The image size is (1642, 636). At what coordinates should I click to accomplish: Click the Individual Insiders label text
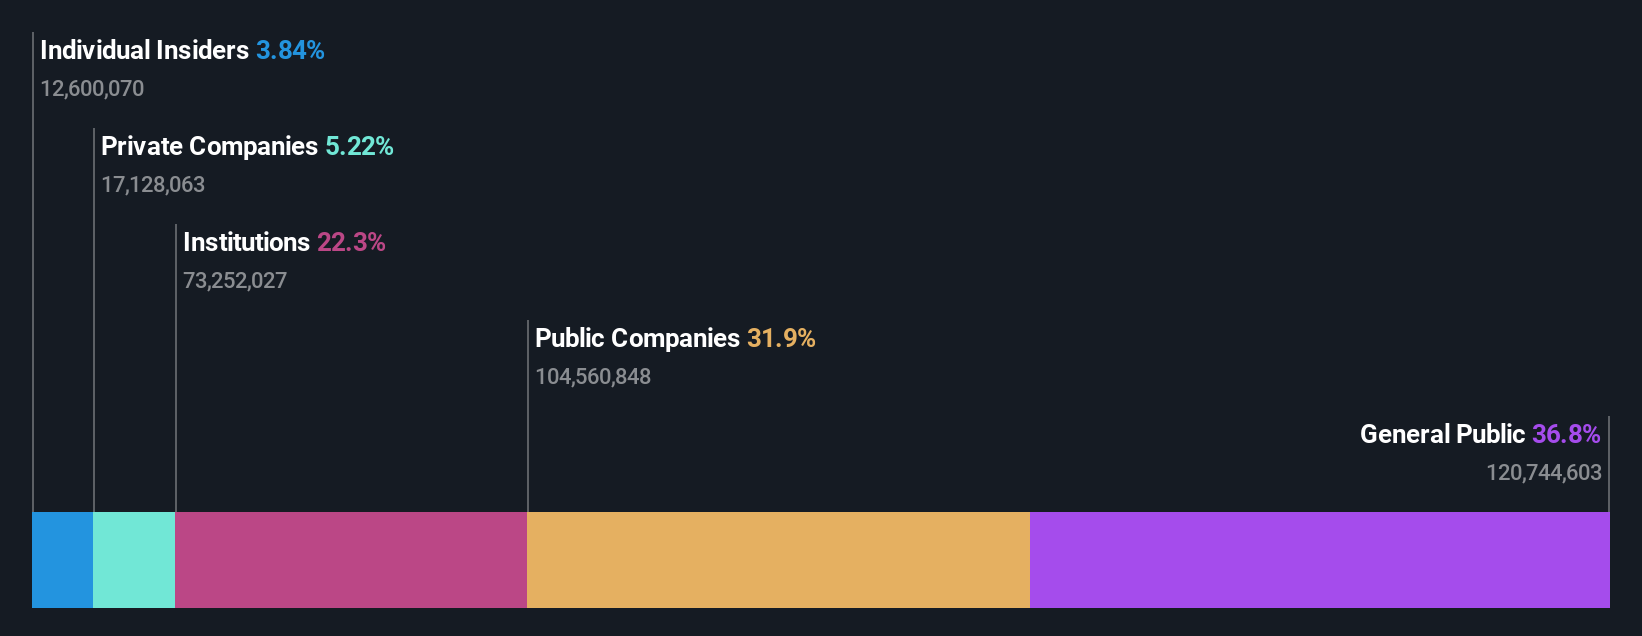coord(144,50)
